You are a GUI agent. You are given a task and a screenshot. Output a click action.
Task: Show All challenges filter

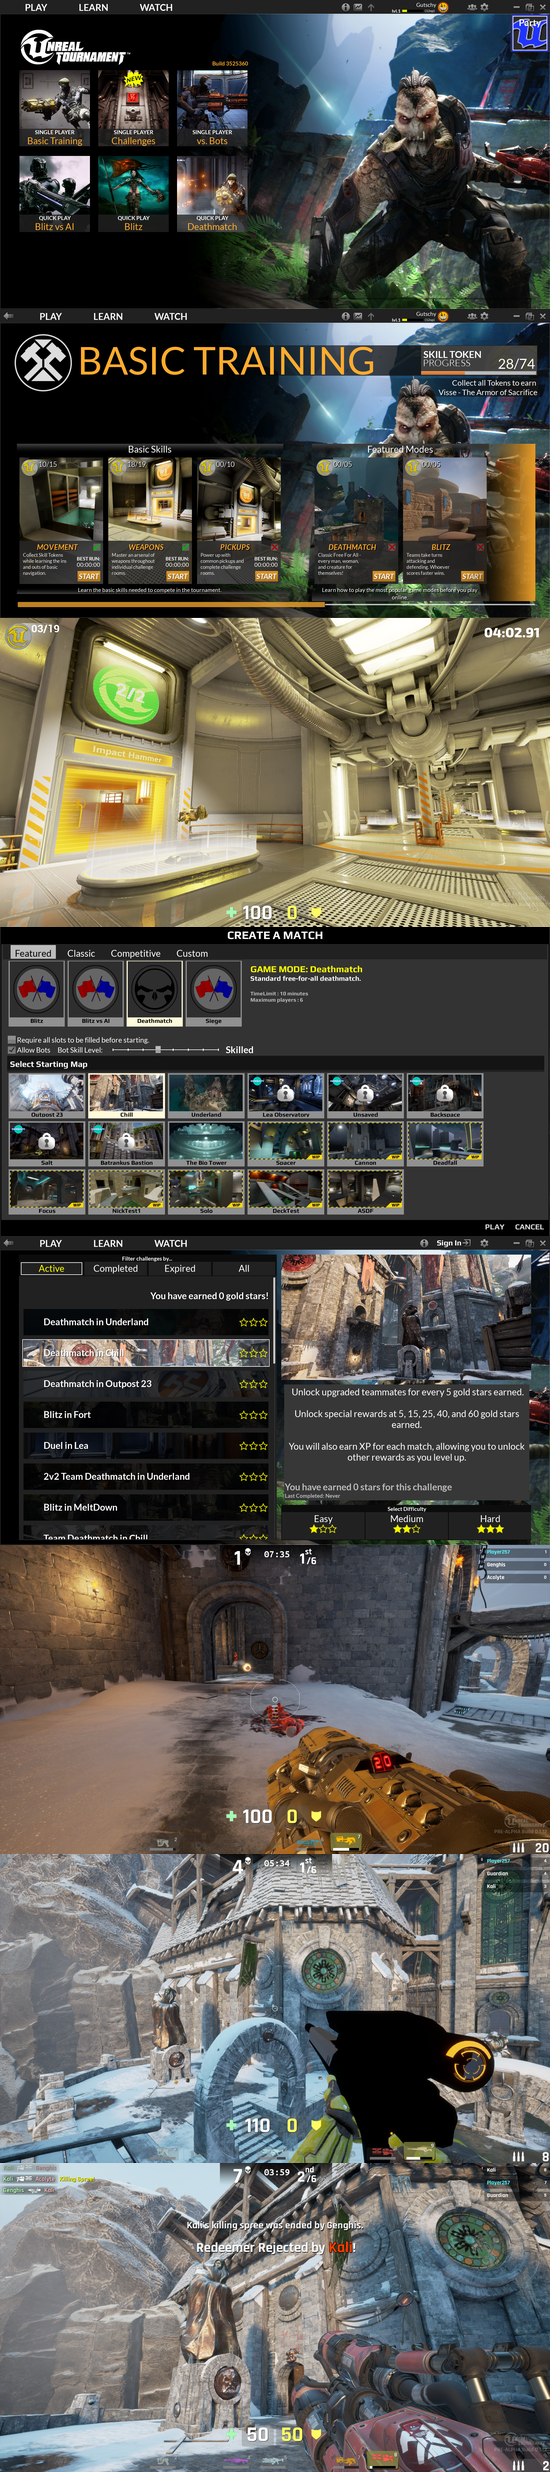(244, 1268)
